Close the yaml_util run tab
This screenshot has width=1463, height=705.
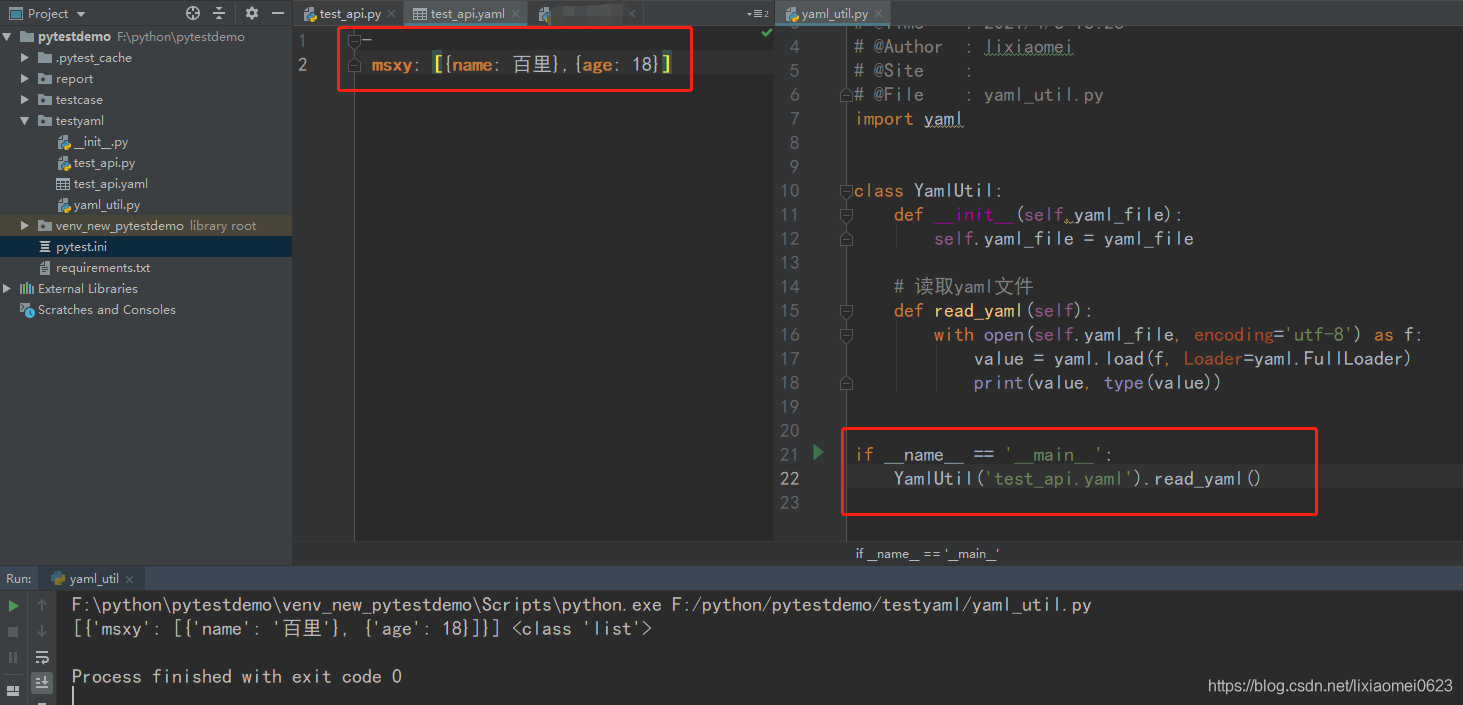[x=130, y=578]
